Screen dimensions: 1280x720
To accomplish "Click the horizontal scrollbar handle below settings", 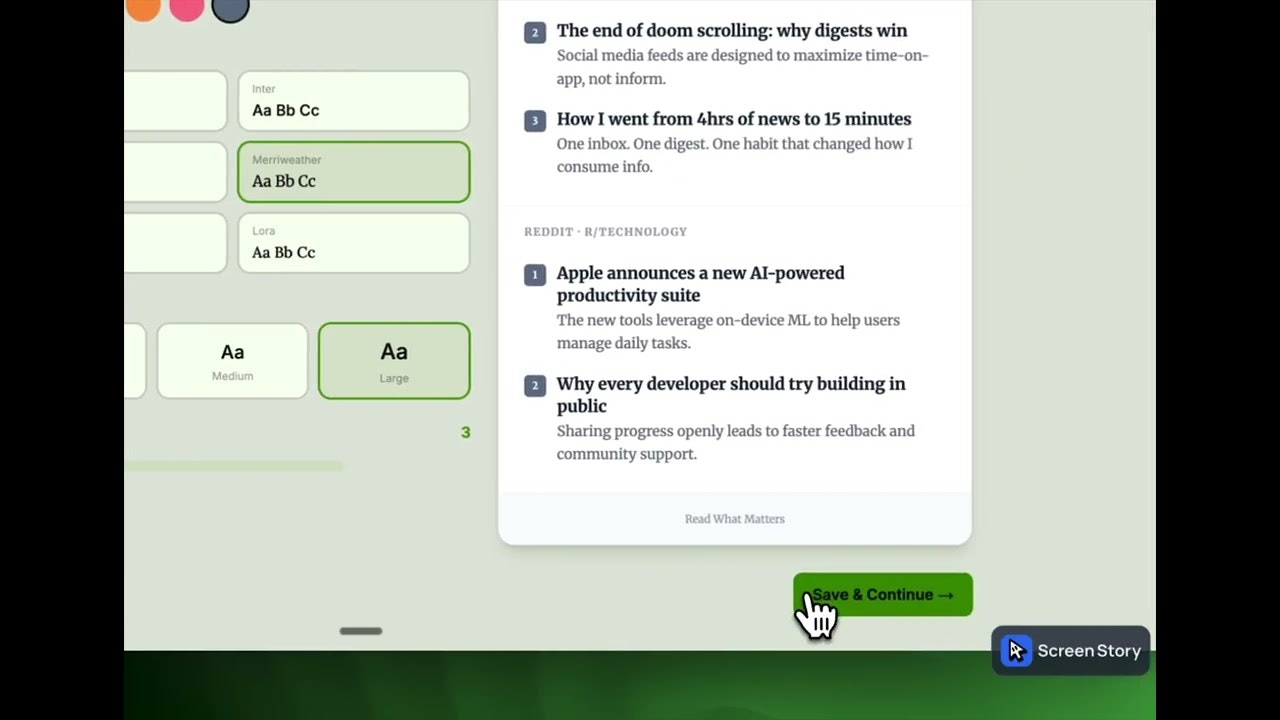I will pos(361,631).
